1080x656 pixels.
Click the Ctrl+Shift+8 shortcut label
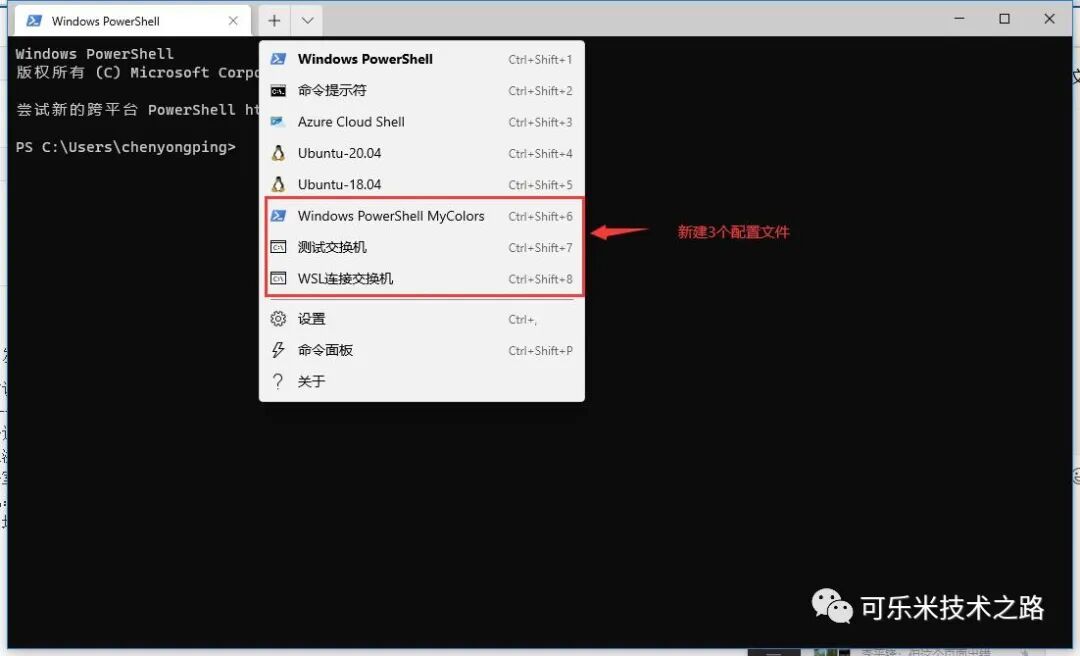(x=540, y=279)
